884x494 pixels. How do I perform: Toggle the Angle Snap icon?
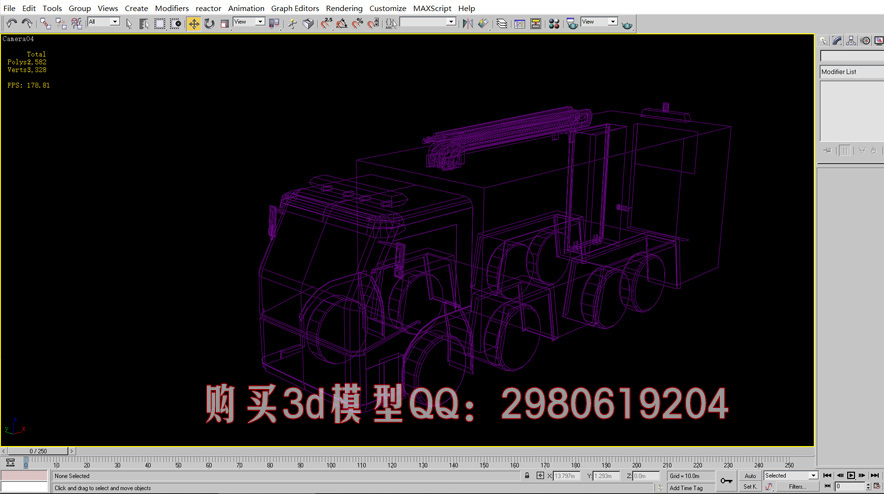[x=342, y=23]
